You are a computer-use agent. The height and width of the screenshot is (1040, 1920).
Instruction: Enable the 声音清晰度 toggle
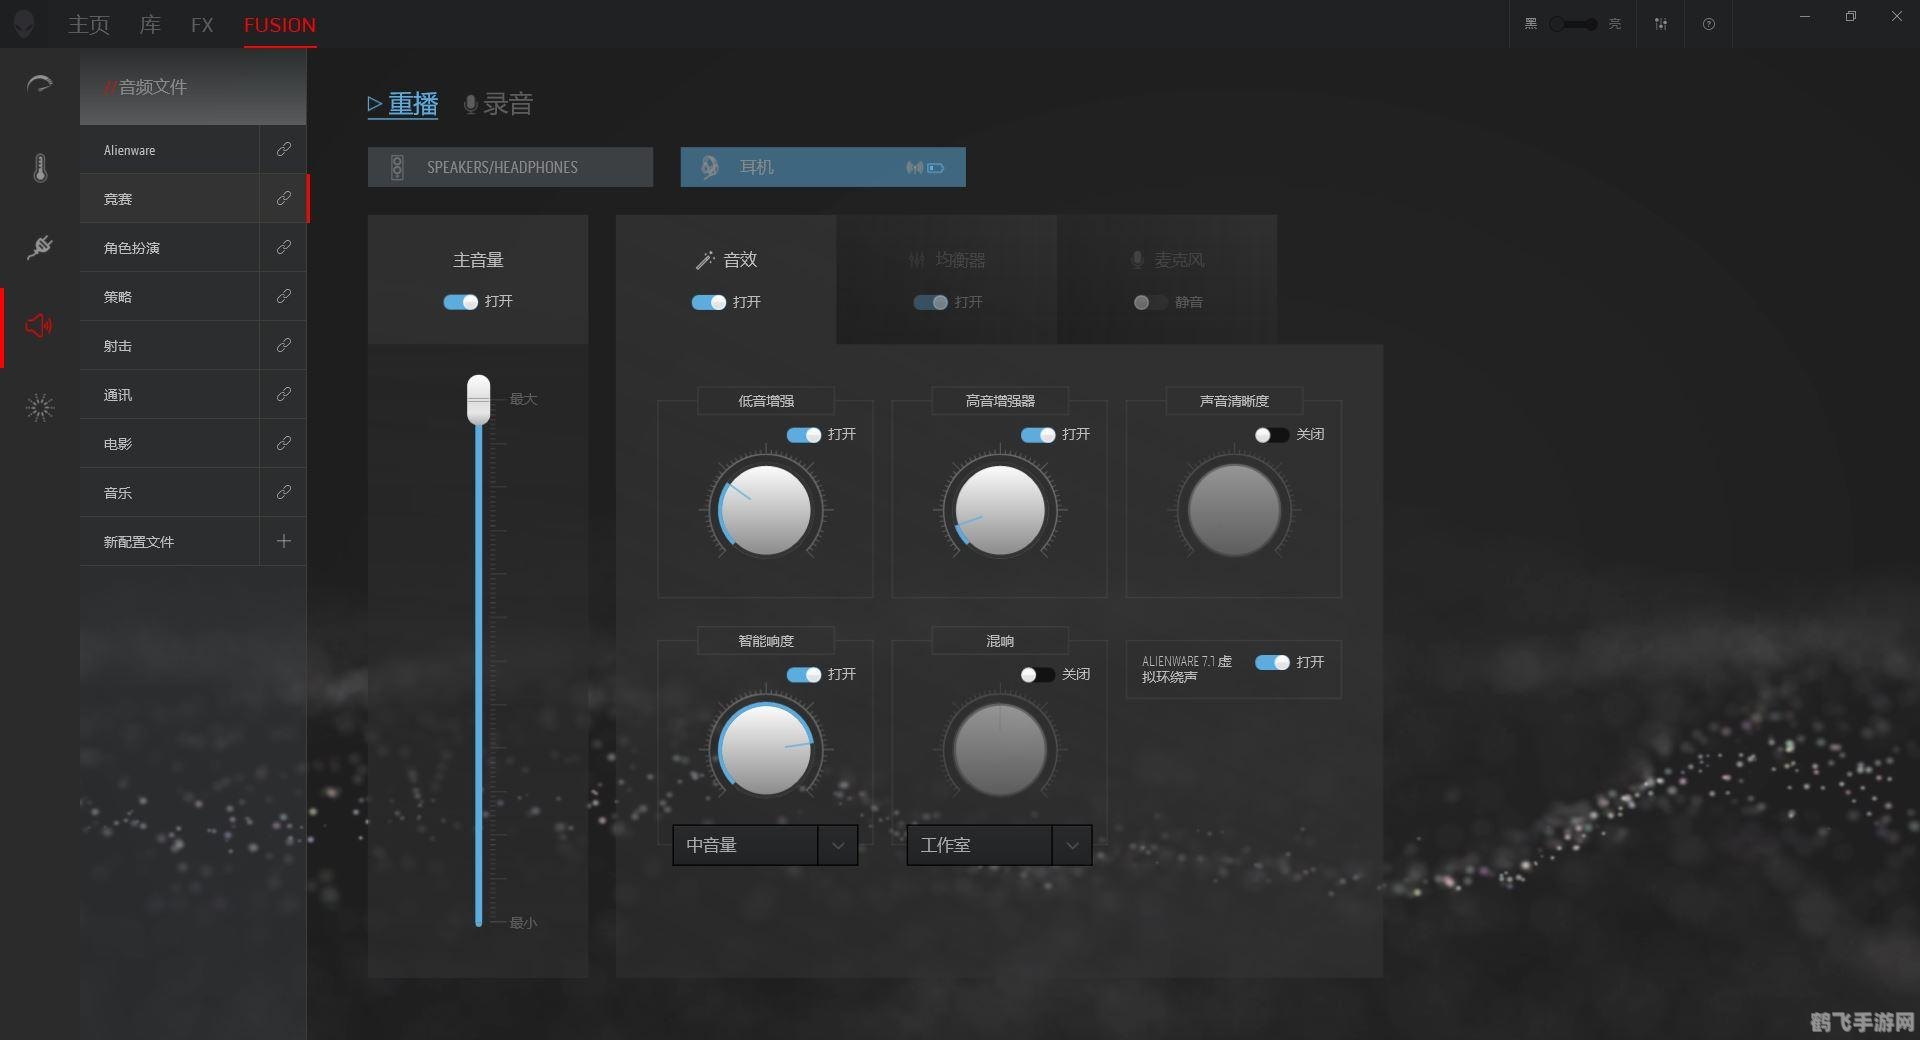click(x=1272, y=435)
